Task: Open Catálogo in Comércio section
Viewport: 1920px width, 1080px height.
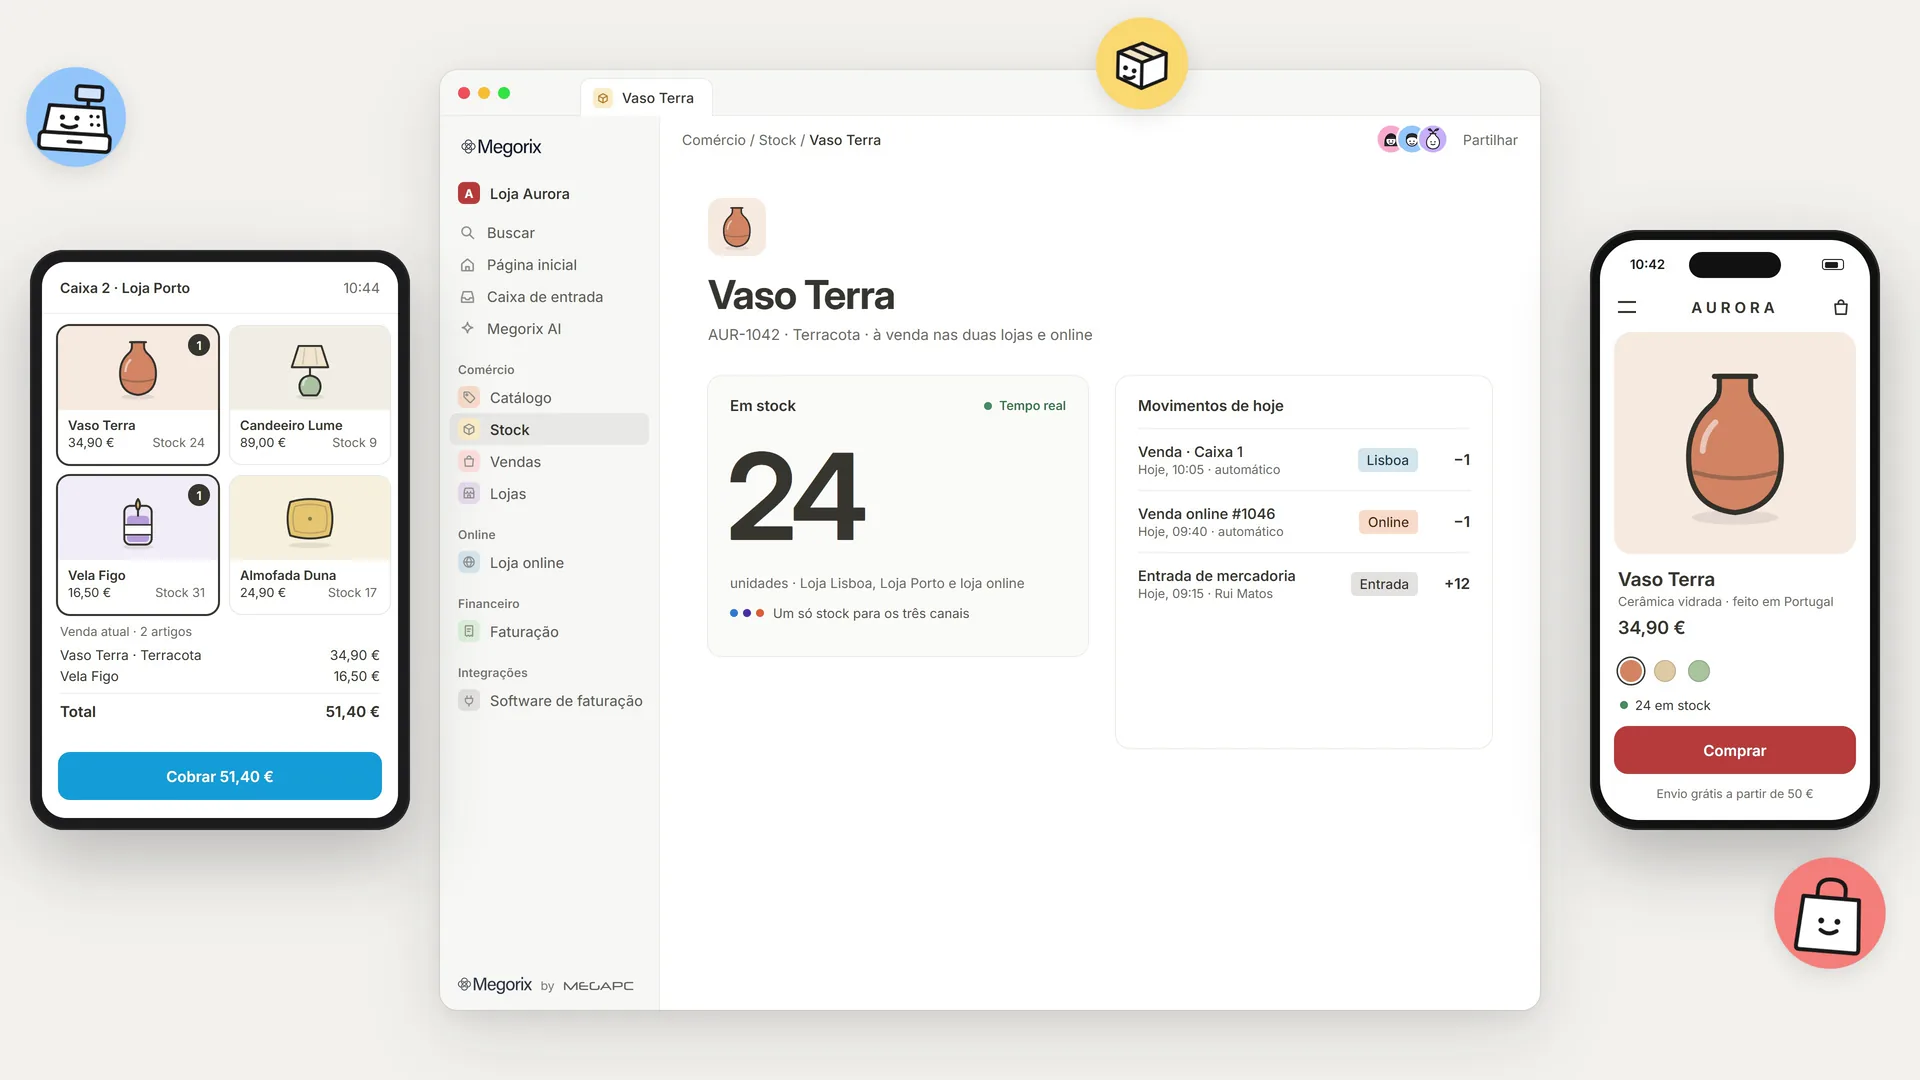Action: pos(549,398)
